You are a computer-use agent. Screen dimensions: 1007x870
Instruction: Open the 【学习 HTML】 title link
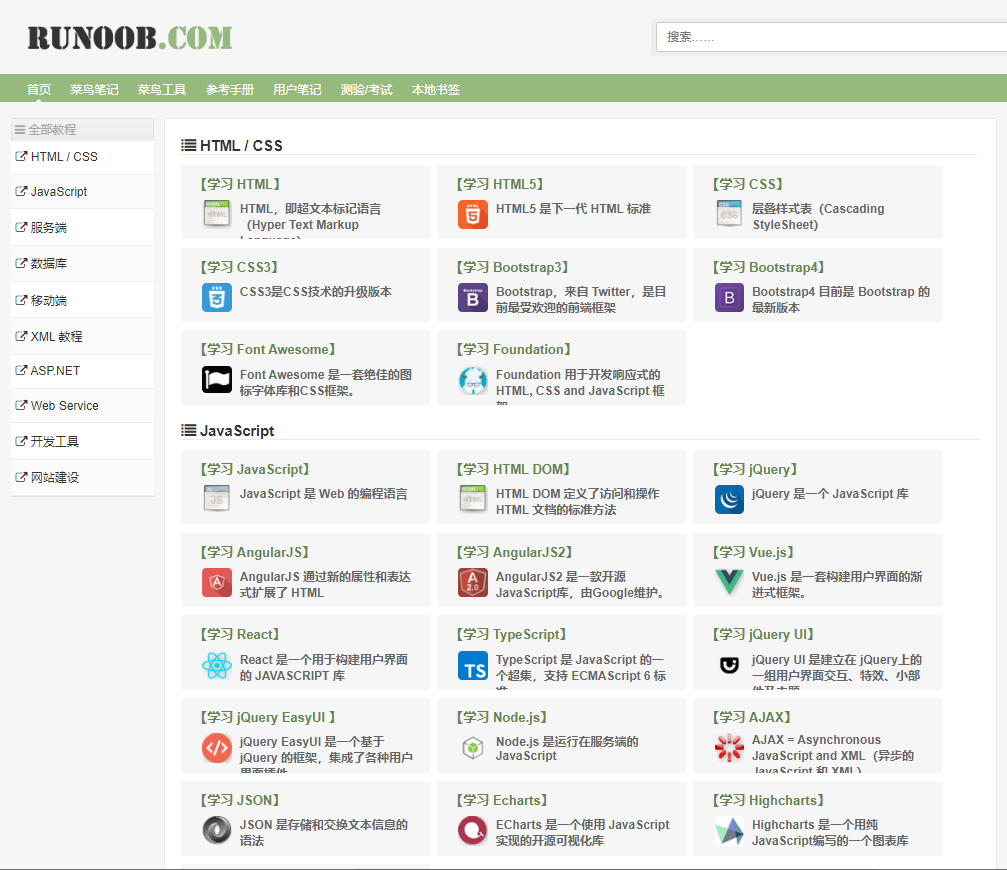coord(240,184)
